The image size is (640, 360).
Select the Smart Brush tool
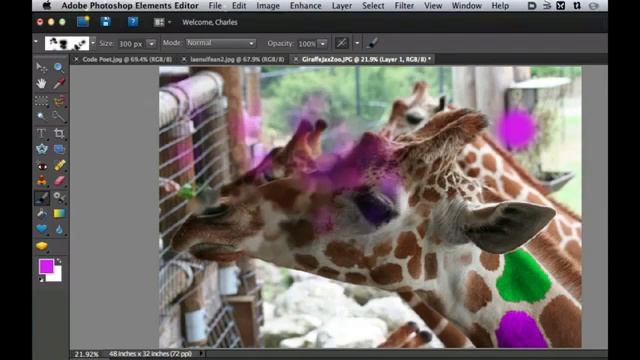[x=59, y=198]
